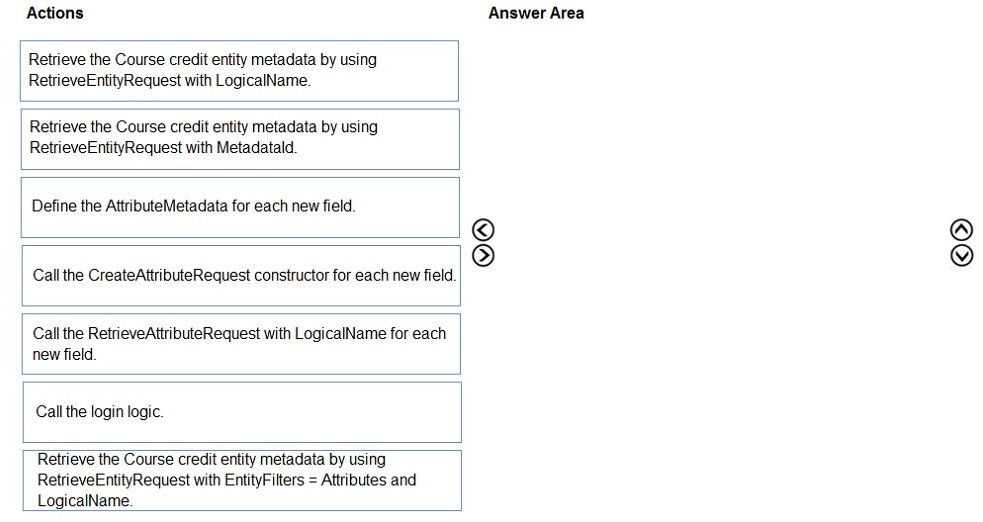
Task: Click the move-right arrow icon
Action: point(483,255)
